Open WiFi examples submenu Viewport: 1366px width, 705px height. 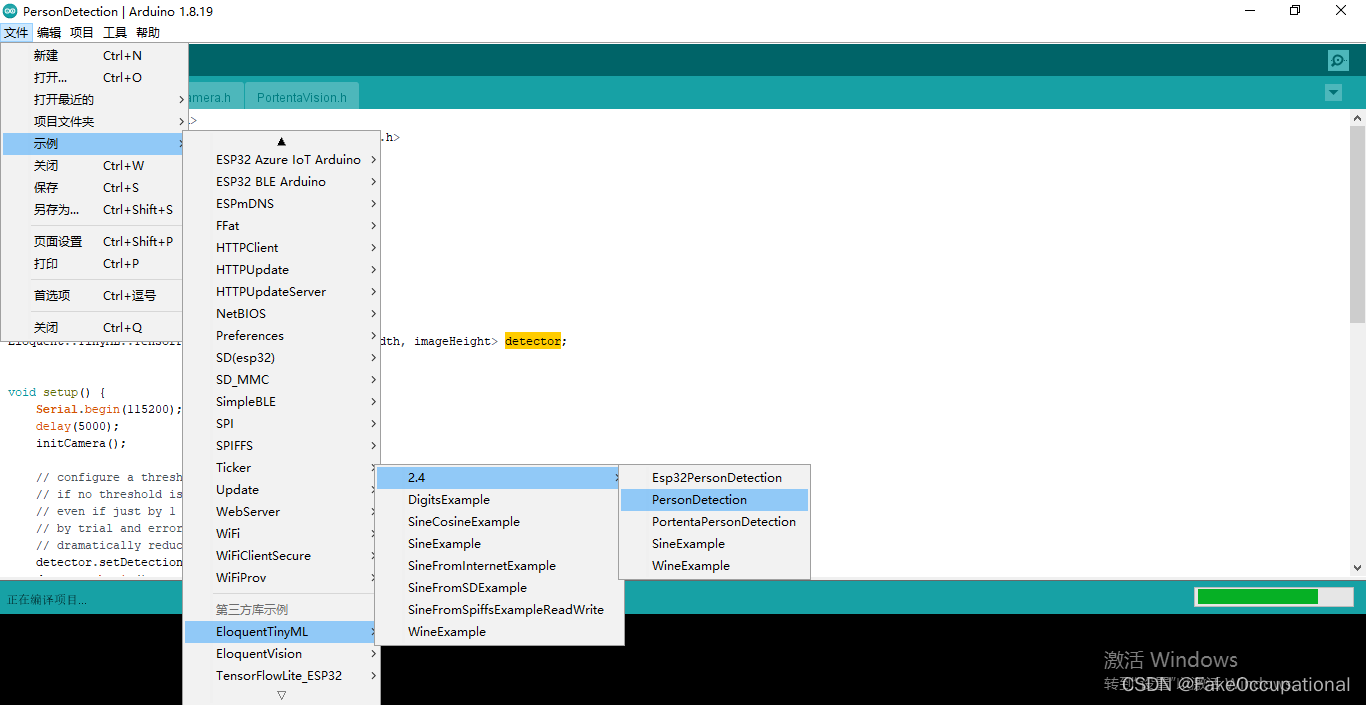point(282,534)
